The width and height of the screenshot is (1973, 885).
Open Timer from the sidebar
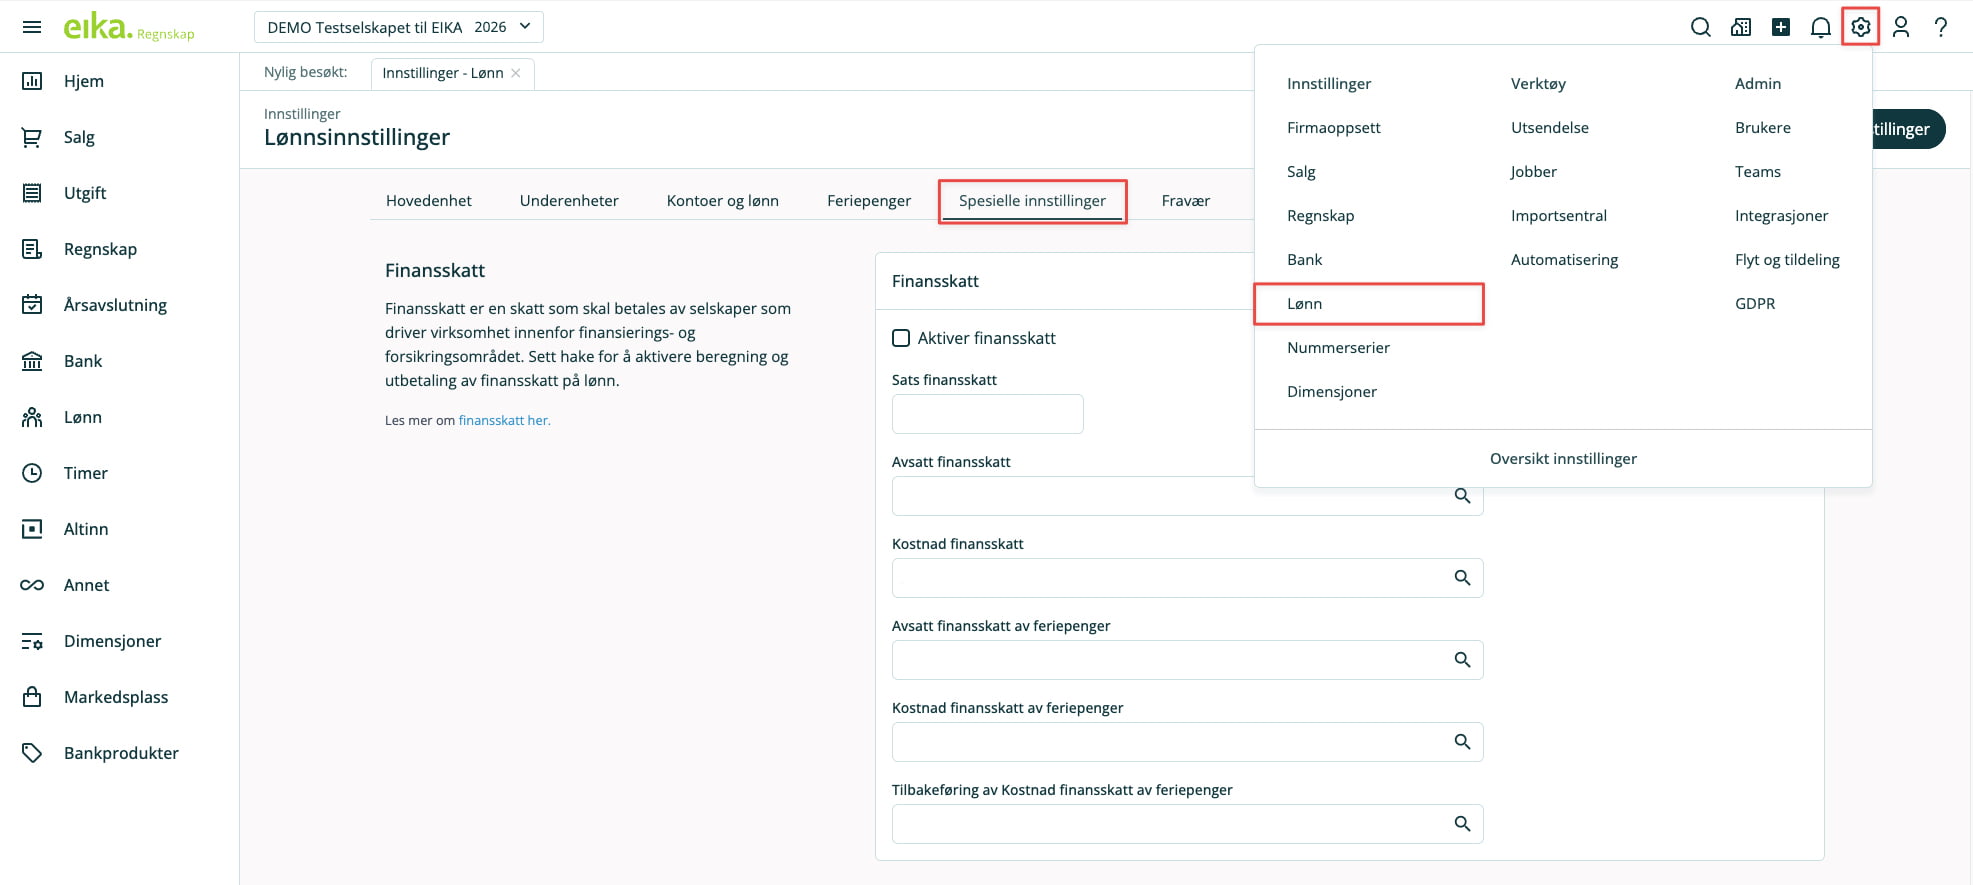pos(85,473)
